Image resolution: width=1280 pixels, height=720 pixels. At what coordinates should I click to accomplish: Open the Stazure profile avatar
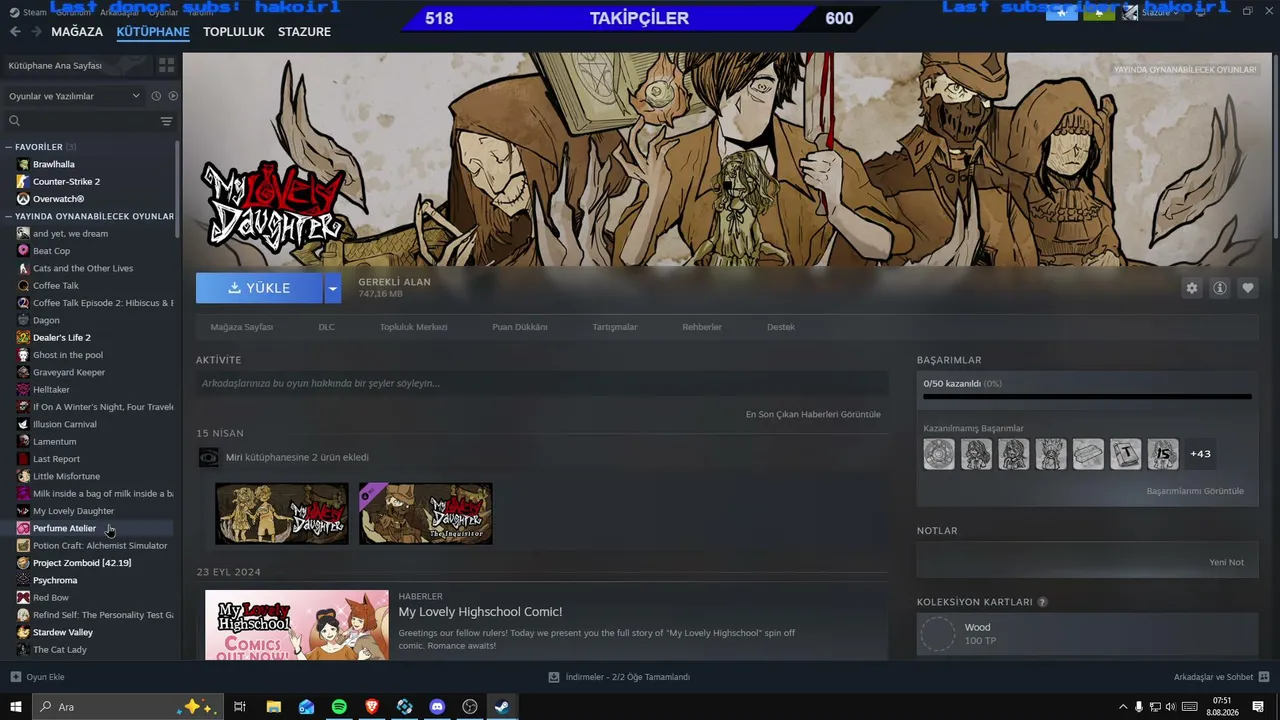click(1130, 12)
